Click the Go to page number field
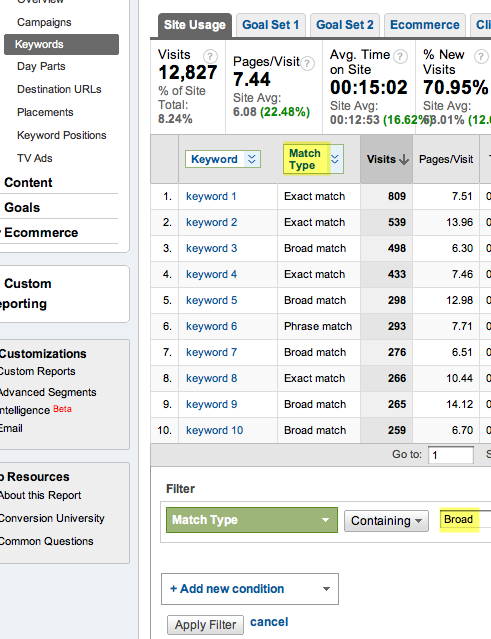The width and height of the screenshot is (491, 639). pyautogui.click(x=451, y=455)
